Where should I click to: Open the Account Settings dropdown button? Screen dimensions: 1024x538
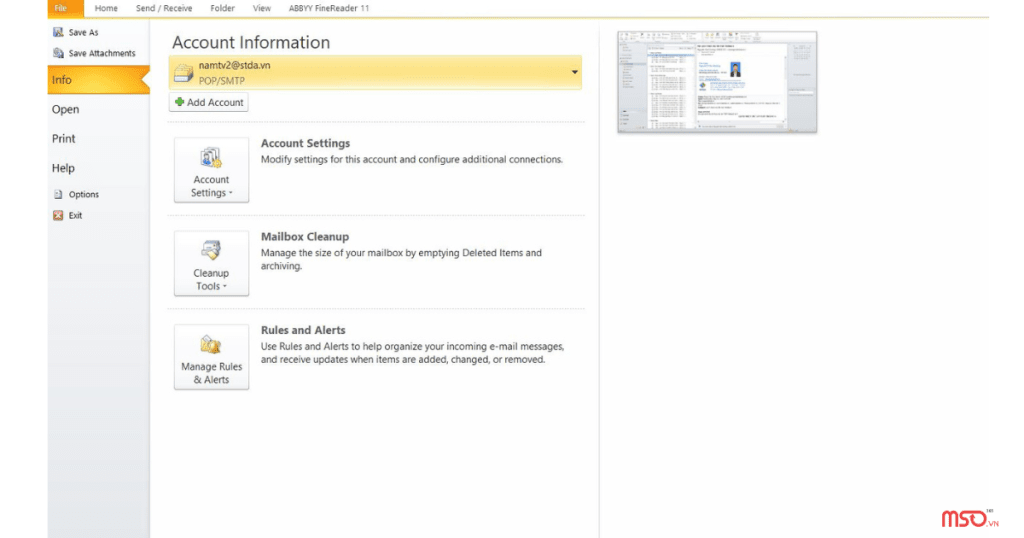point(211,170)
